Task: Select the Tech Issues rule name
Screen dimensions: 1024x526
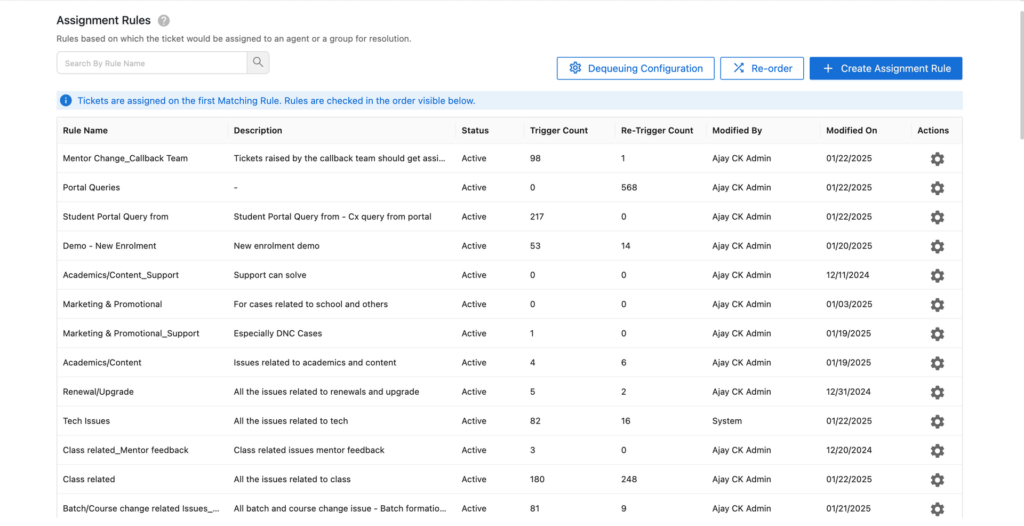Action: (86, 421)
